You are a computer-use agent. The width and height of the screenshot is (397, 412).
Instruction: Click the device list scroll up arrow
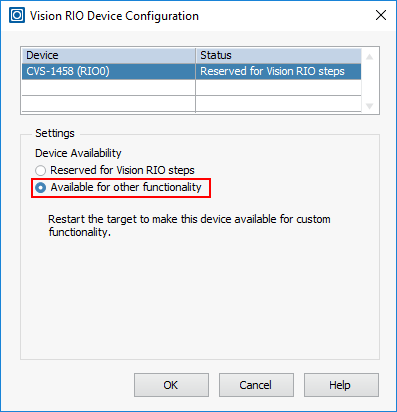pyautogui.click(x=370, y=57)
